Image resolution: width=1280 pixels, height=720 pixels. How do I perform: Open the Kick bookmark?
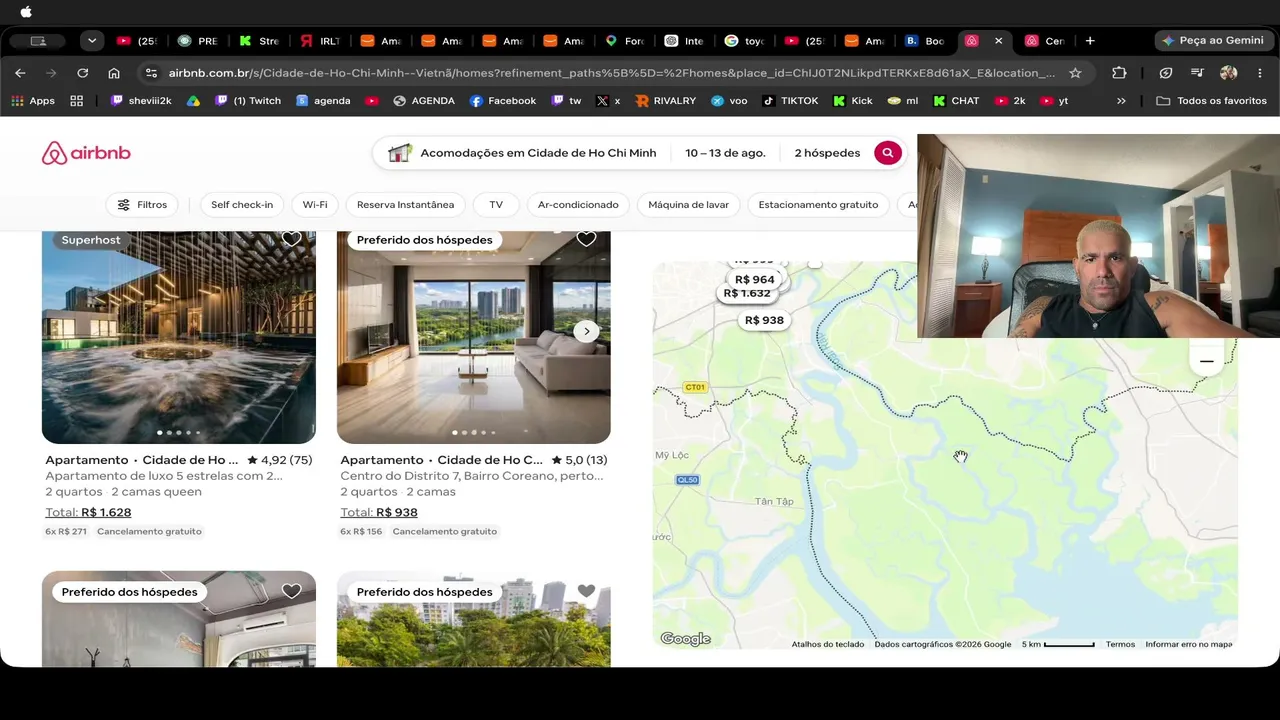coord(853,101)
